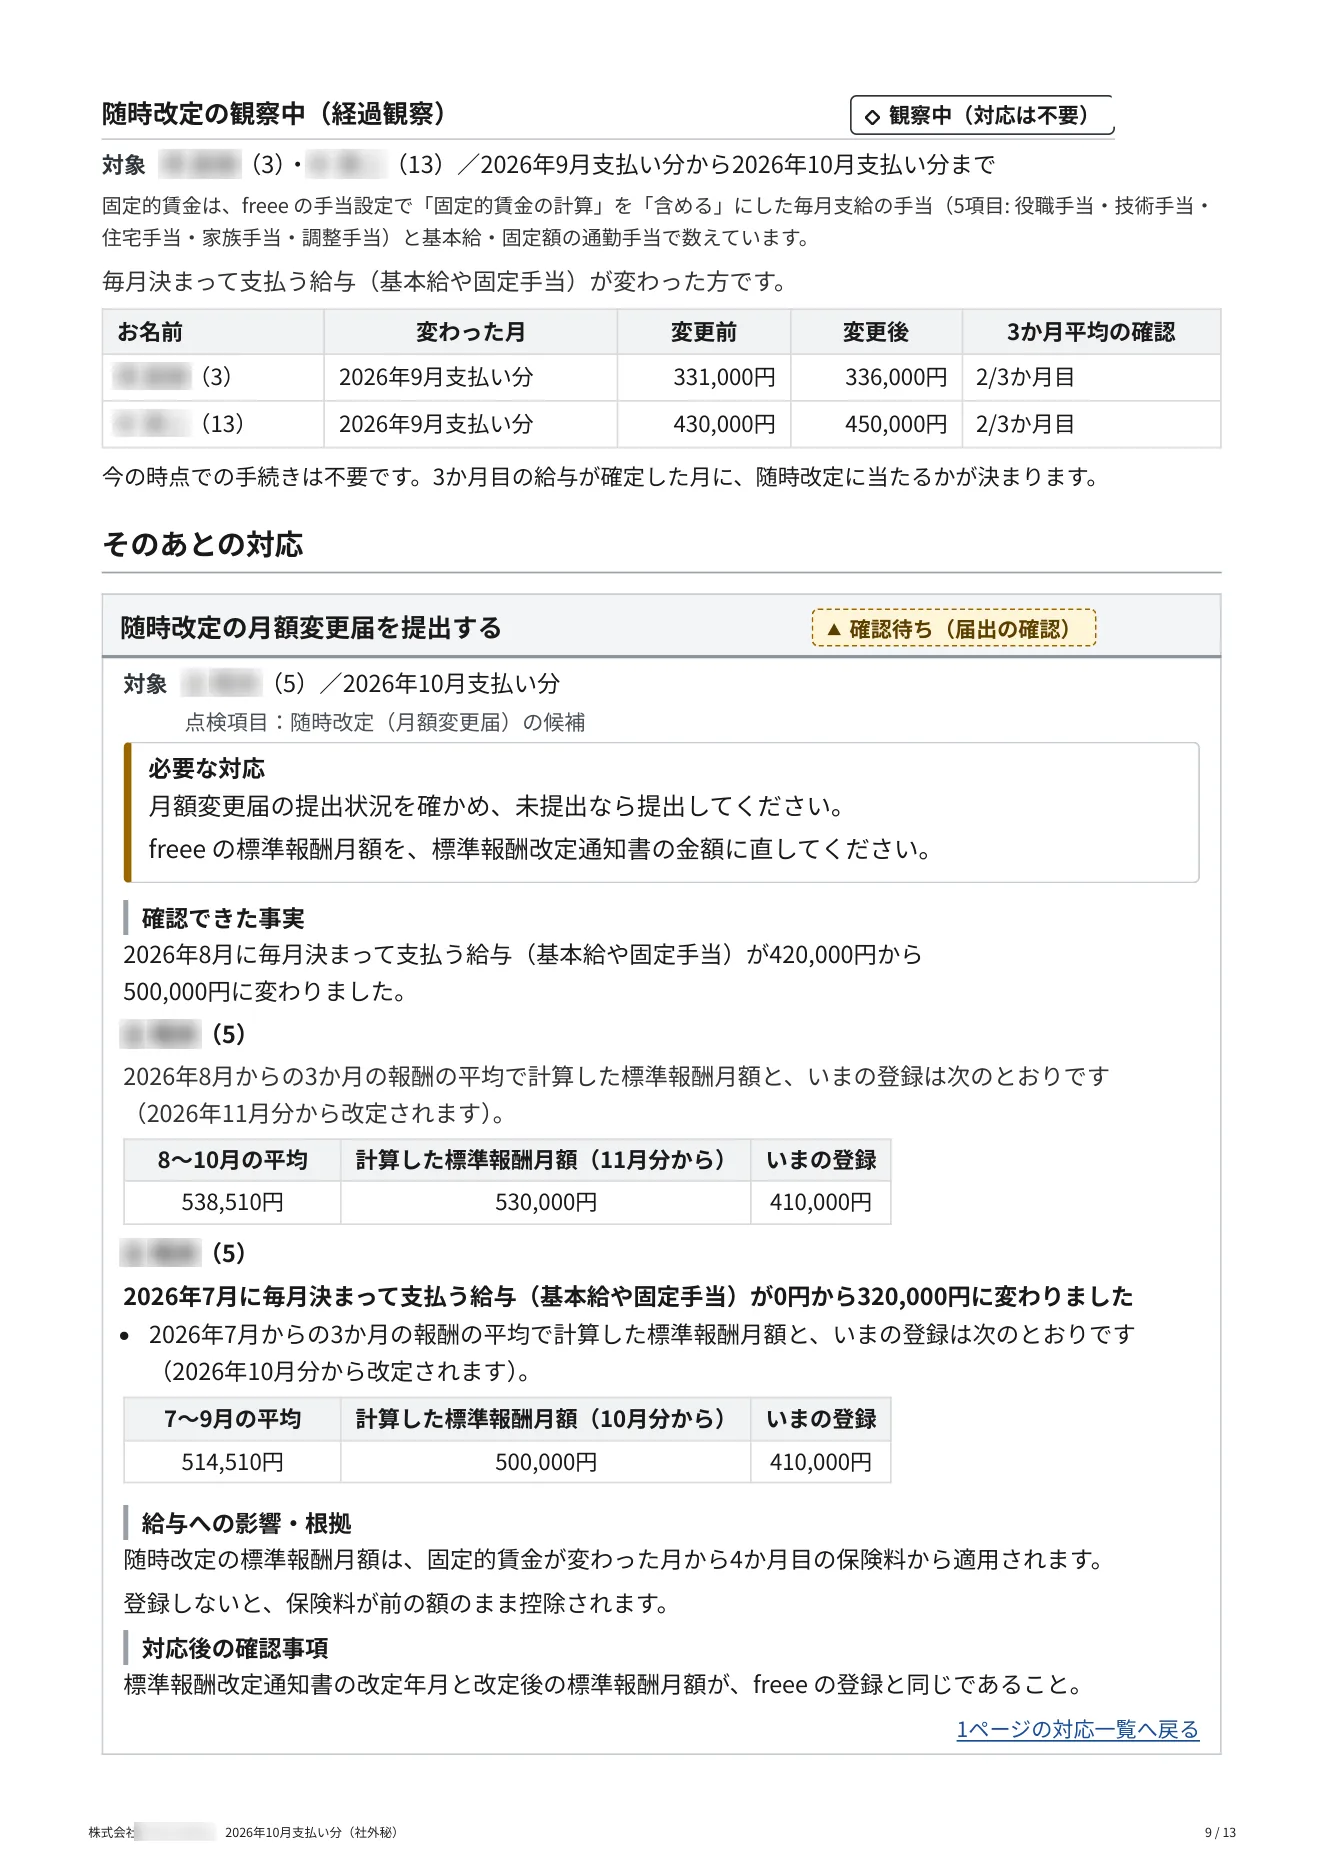Select the 随時改定の観察中（経過観察） heading
The image size is (1325, 1874).
[x=273, y=114]
